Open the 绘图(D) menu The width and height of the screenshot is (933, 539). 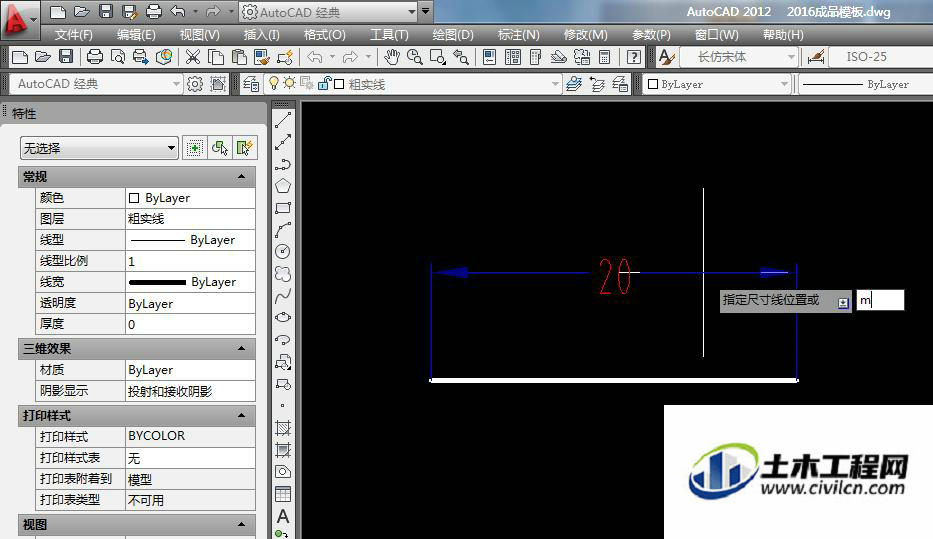(453, 35)
